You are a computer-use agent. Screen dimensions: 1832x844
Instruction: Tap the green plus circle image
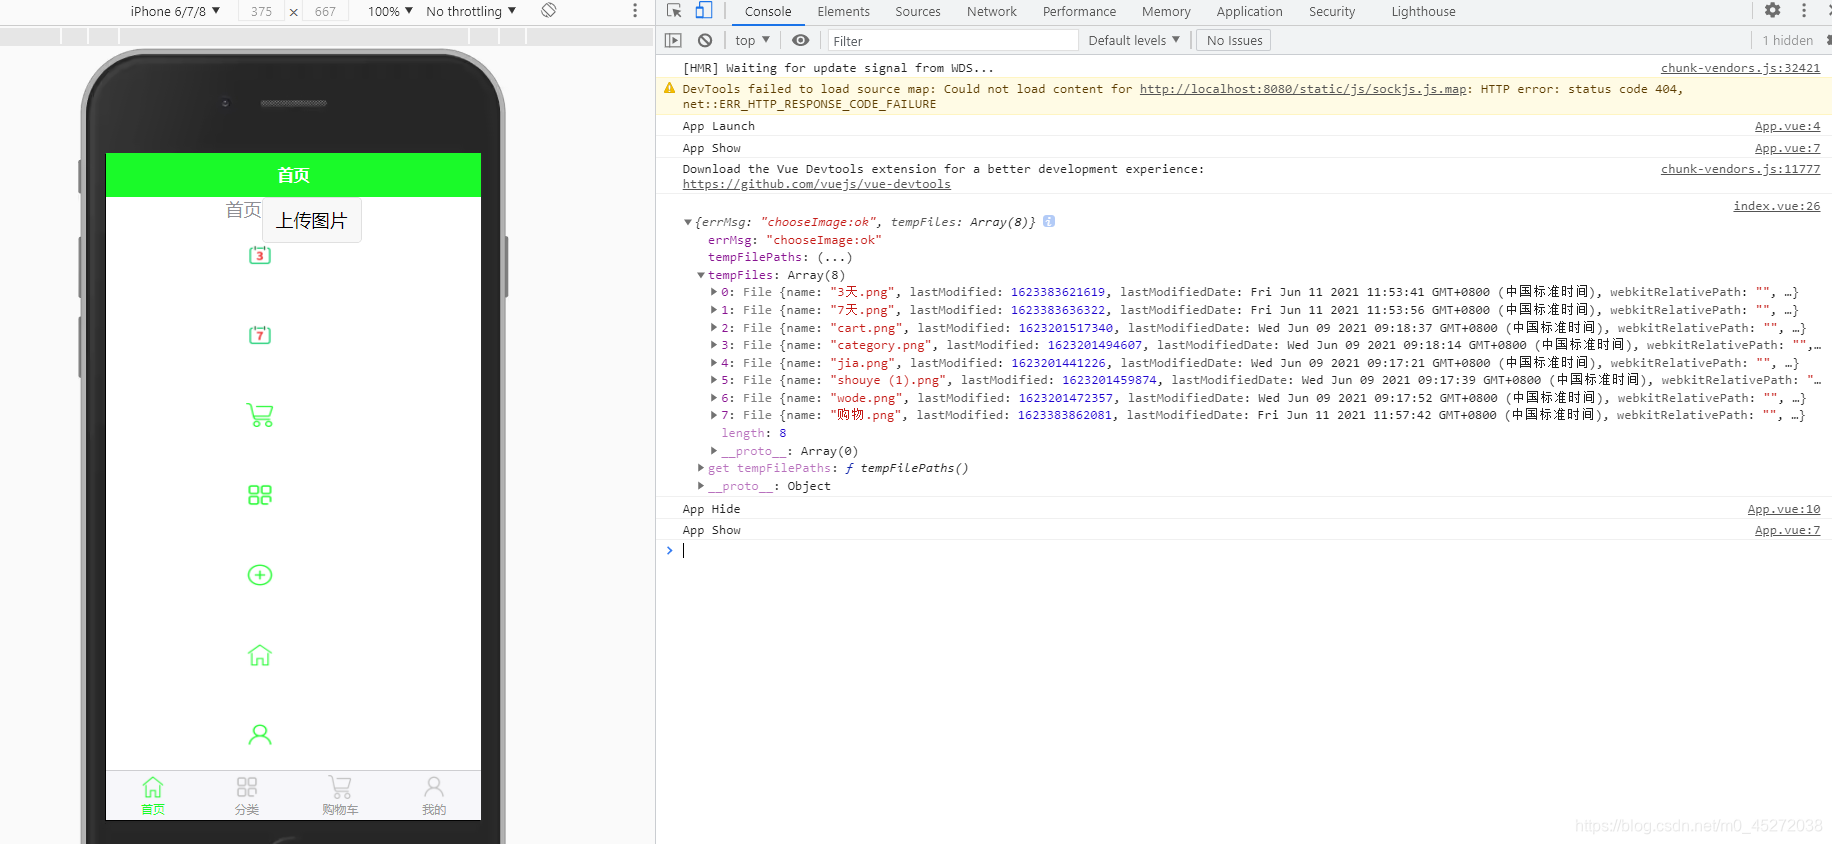pos(260,575)
